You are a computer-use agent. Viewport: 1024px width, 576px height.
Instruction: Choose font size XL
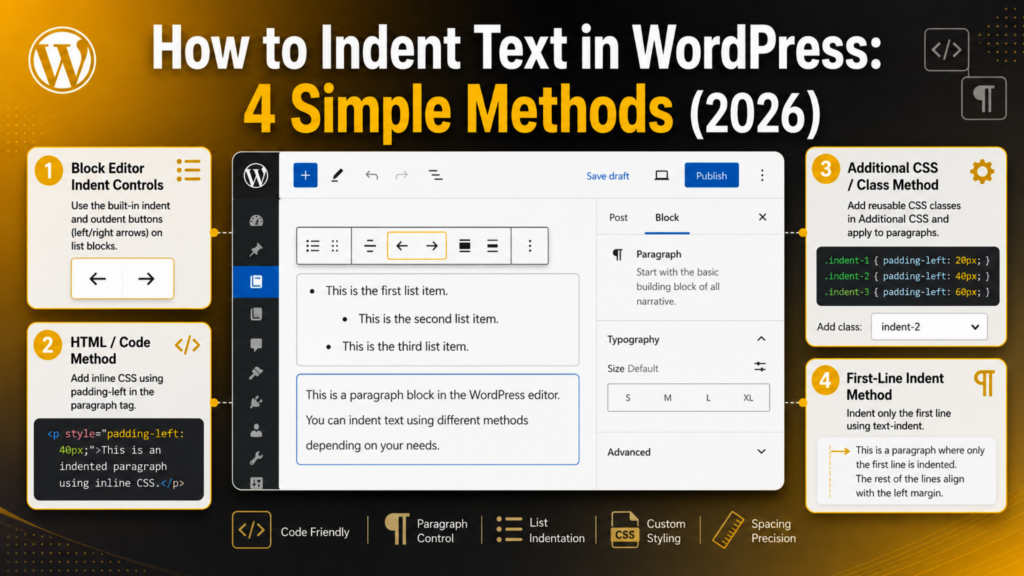tap(748, 398)
